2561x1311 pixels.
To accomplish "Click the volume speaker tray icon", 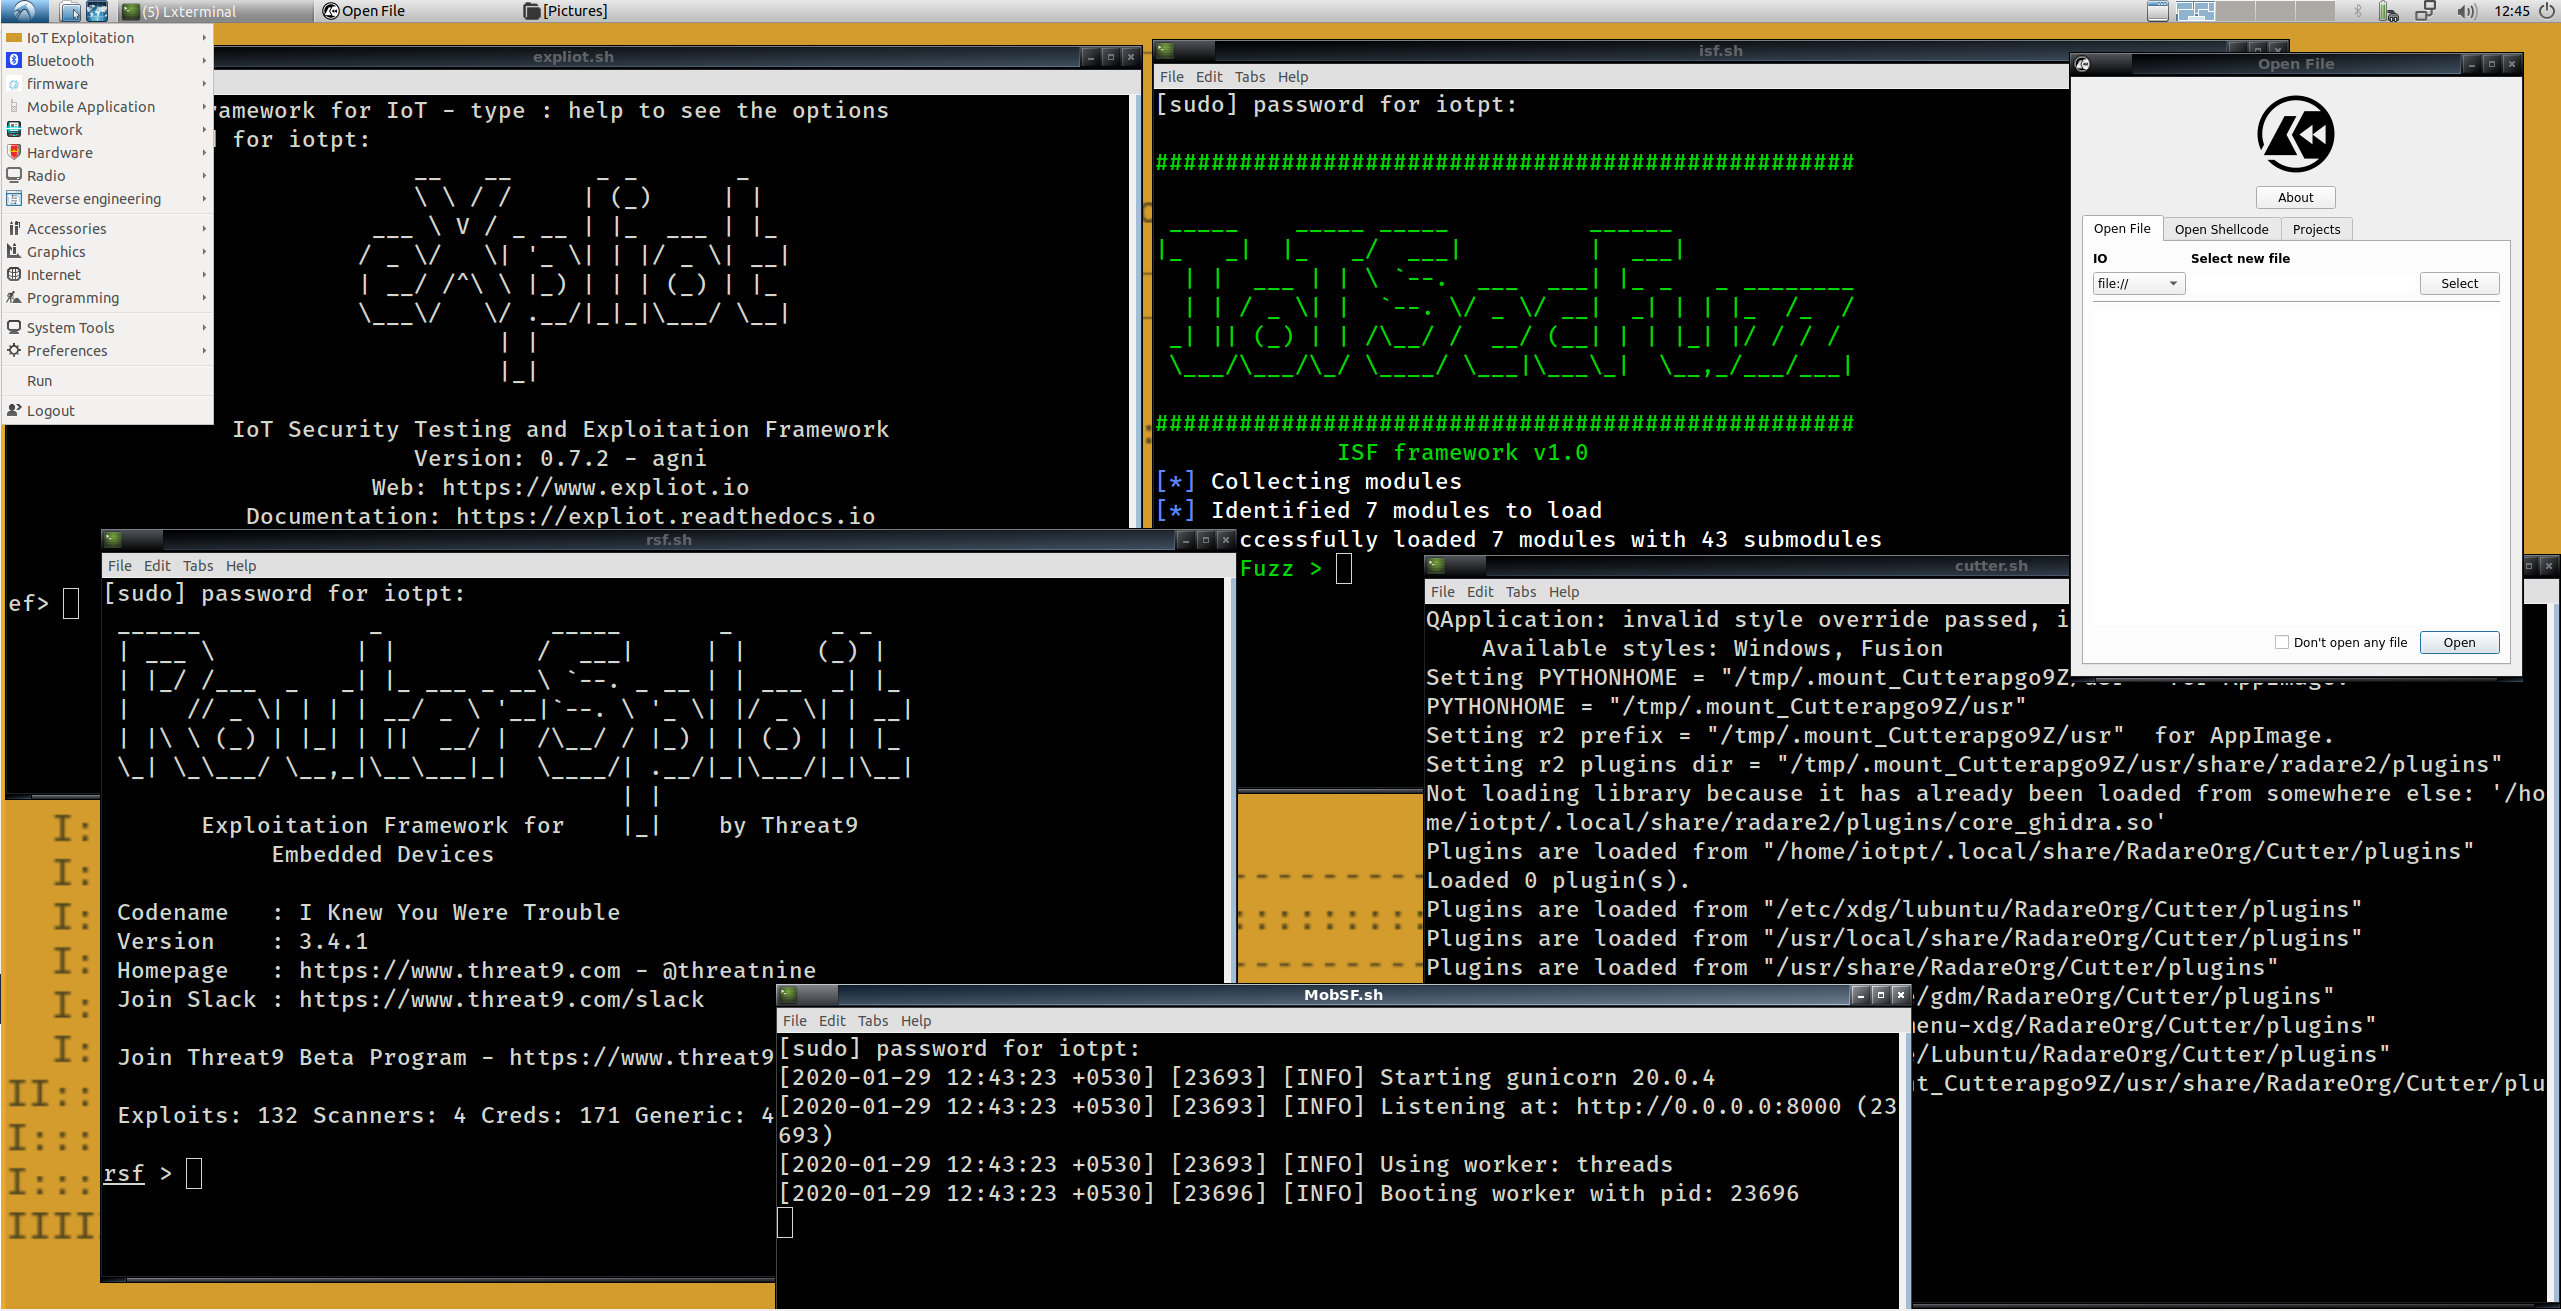I will [2466, 11].
